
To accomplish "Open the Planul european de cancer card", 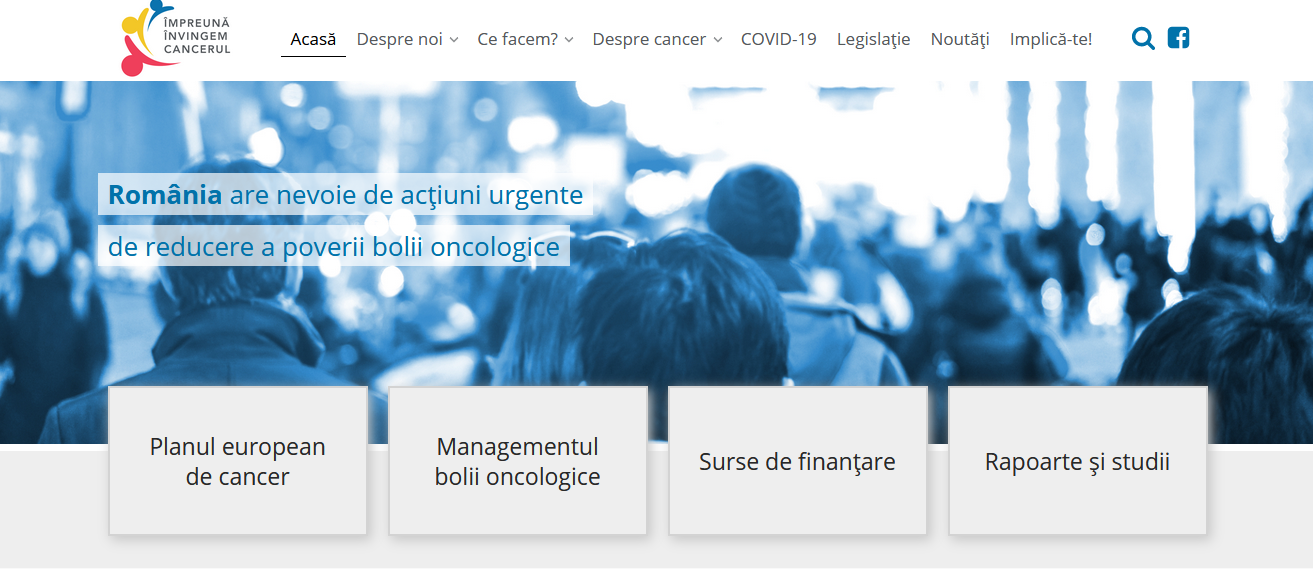I will 238,461.
